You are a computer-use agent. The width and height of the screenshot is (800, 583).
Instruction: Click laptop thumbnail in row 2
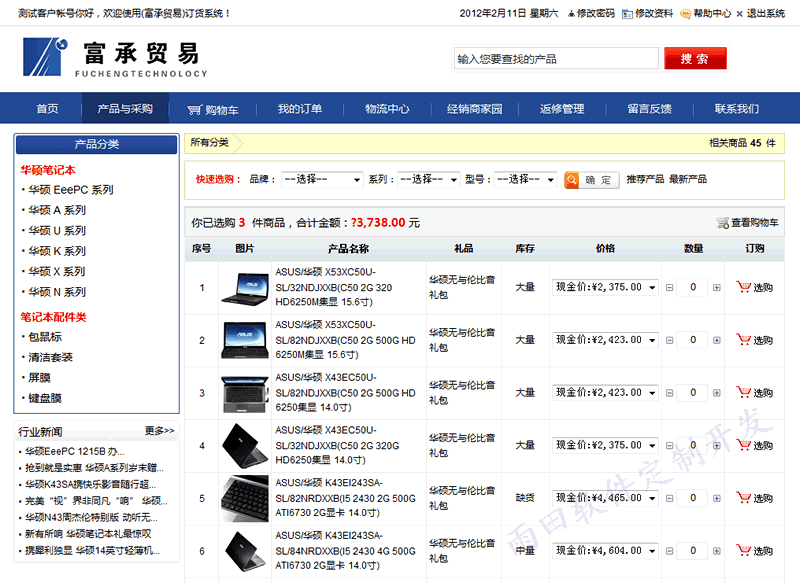coord(245,340)
